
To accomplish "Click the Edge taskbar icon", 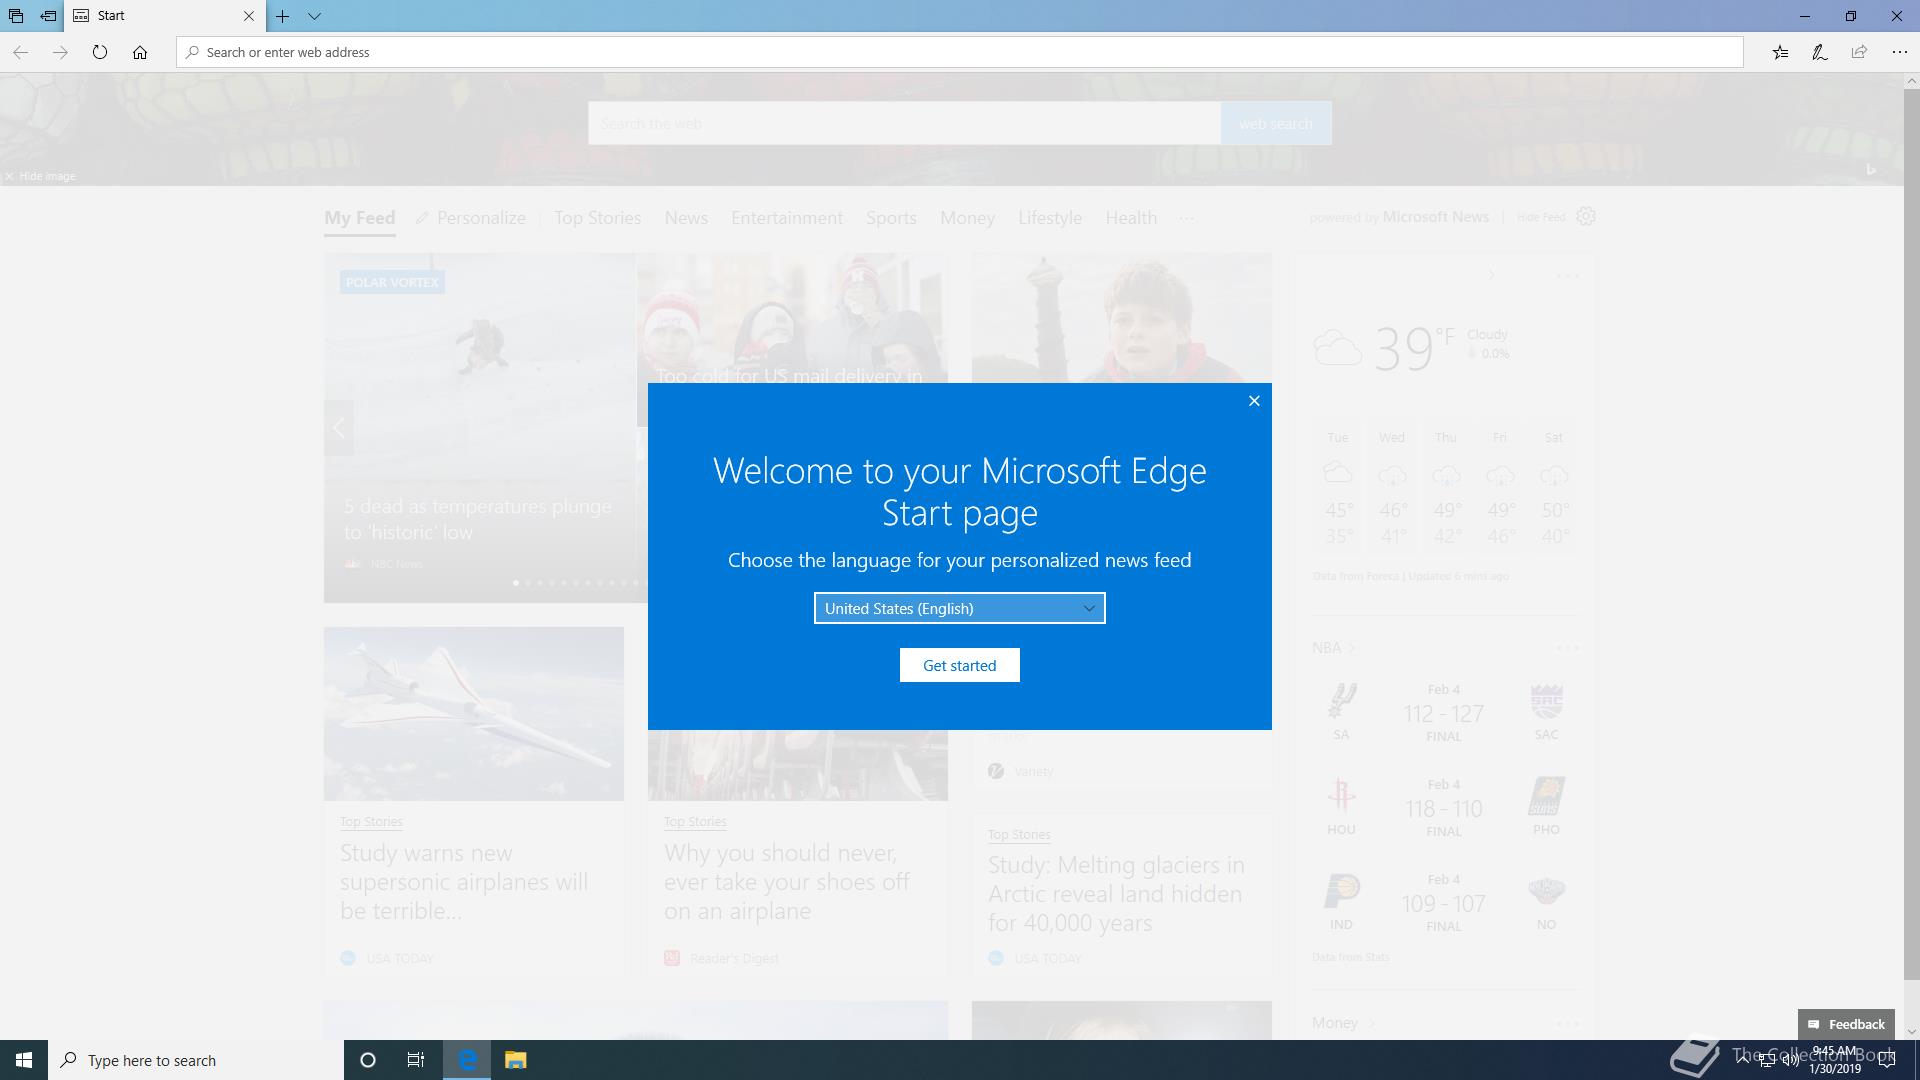I will (467, 1060).
